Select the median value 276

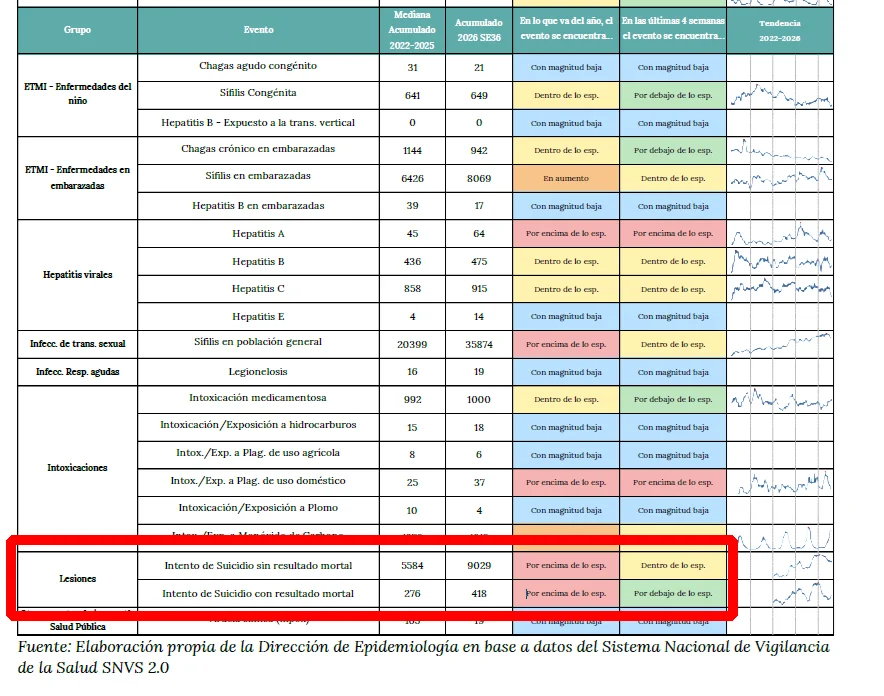click(x=412, y=593)
